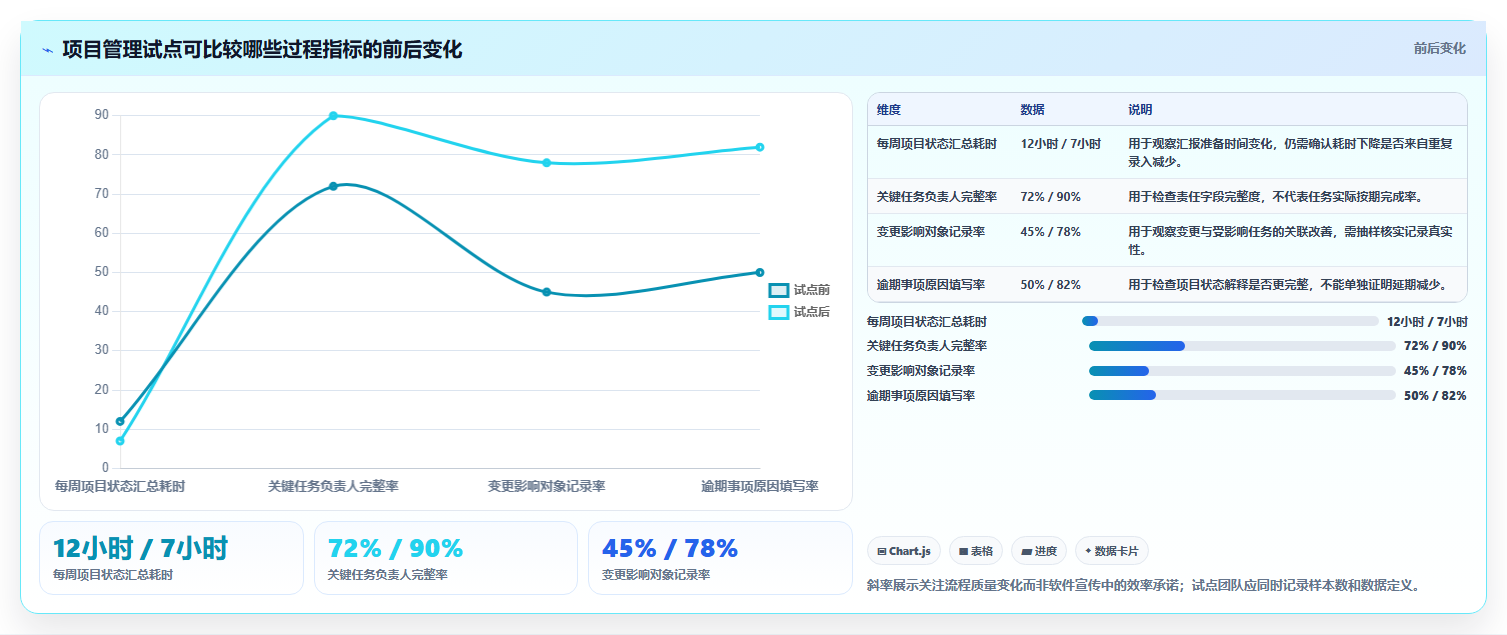Click the footer note starting 斜率展示
Screen dimensions: 1507x635
click(1145, 586)
